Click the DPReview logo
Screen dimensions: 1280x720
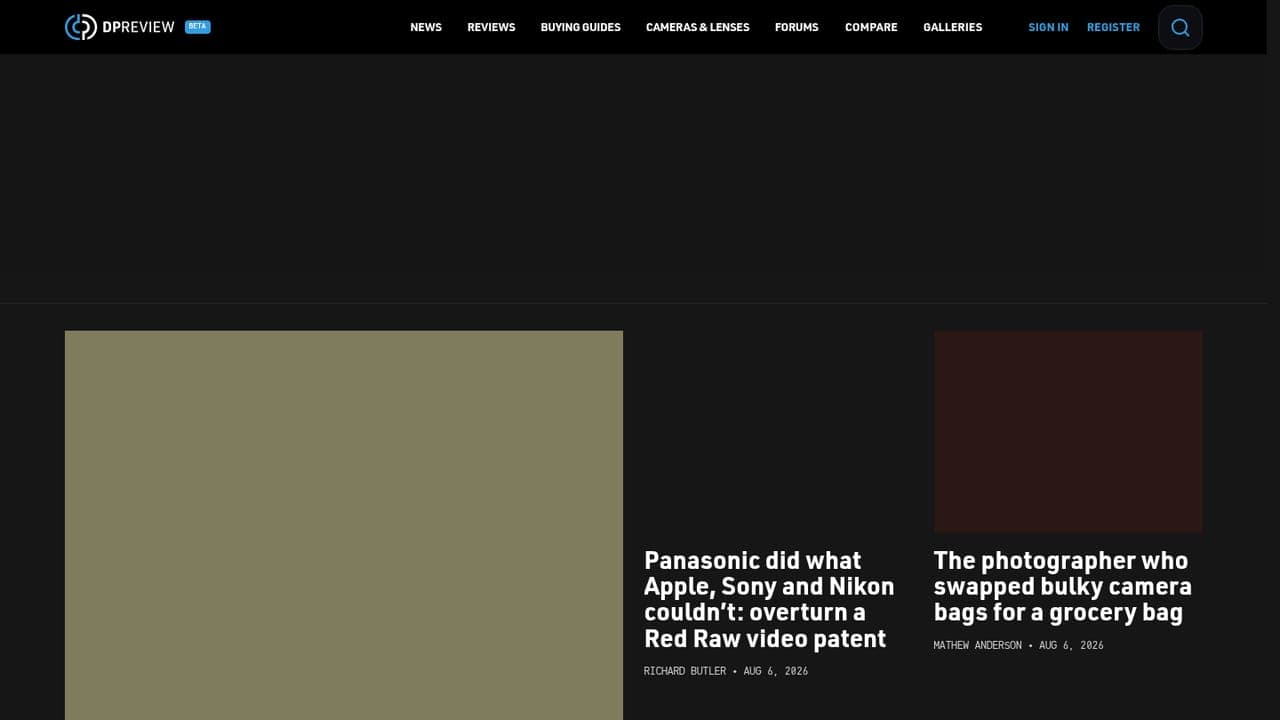(119, 27)
